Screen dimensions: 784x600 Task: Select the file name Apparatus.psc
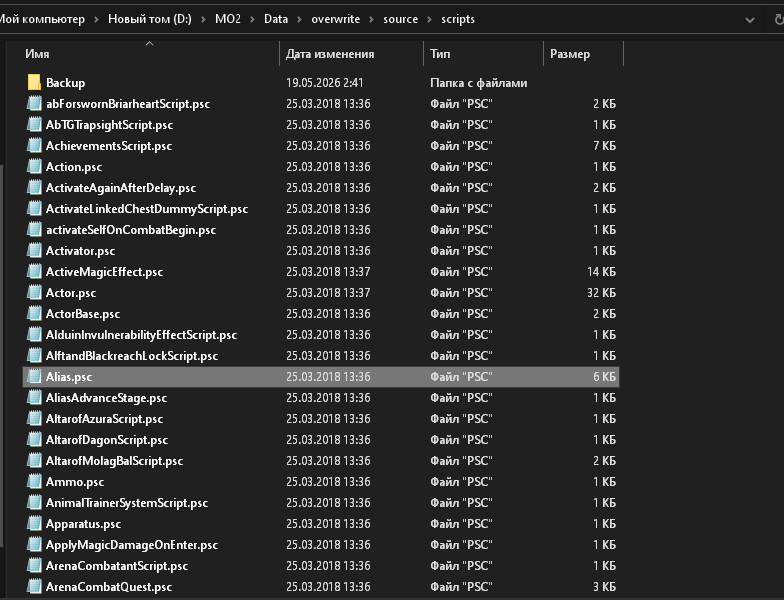point(84,524)
